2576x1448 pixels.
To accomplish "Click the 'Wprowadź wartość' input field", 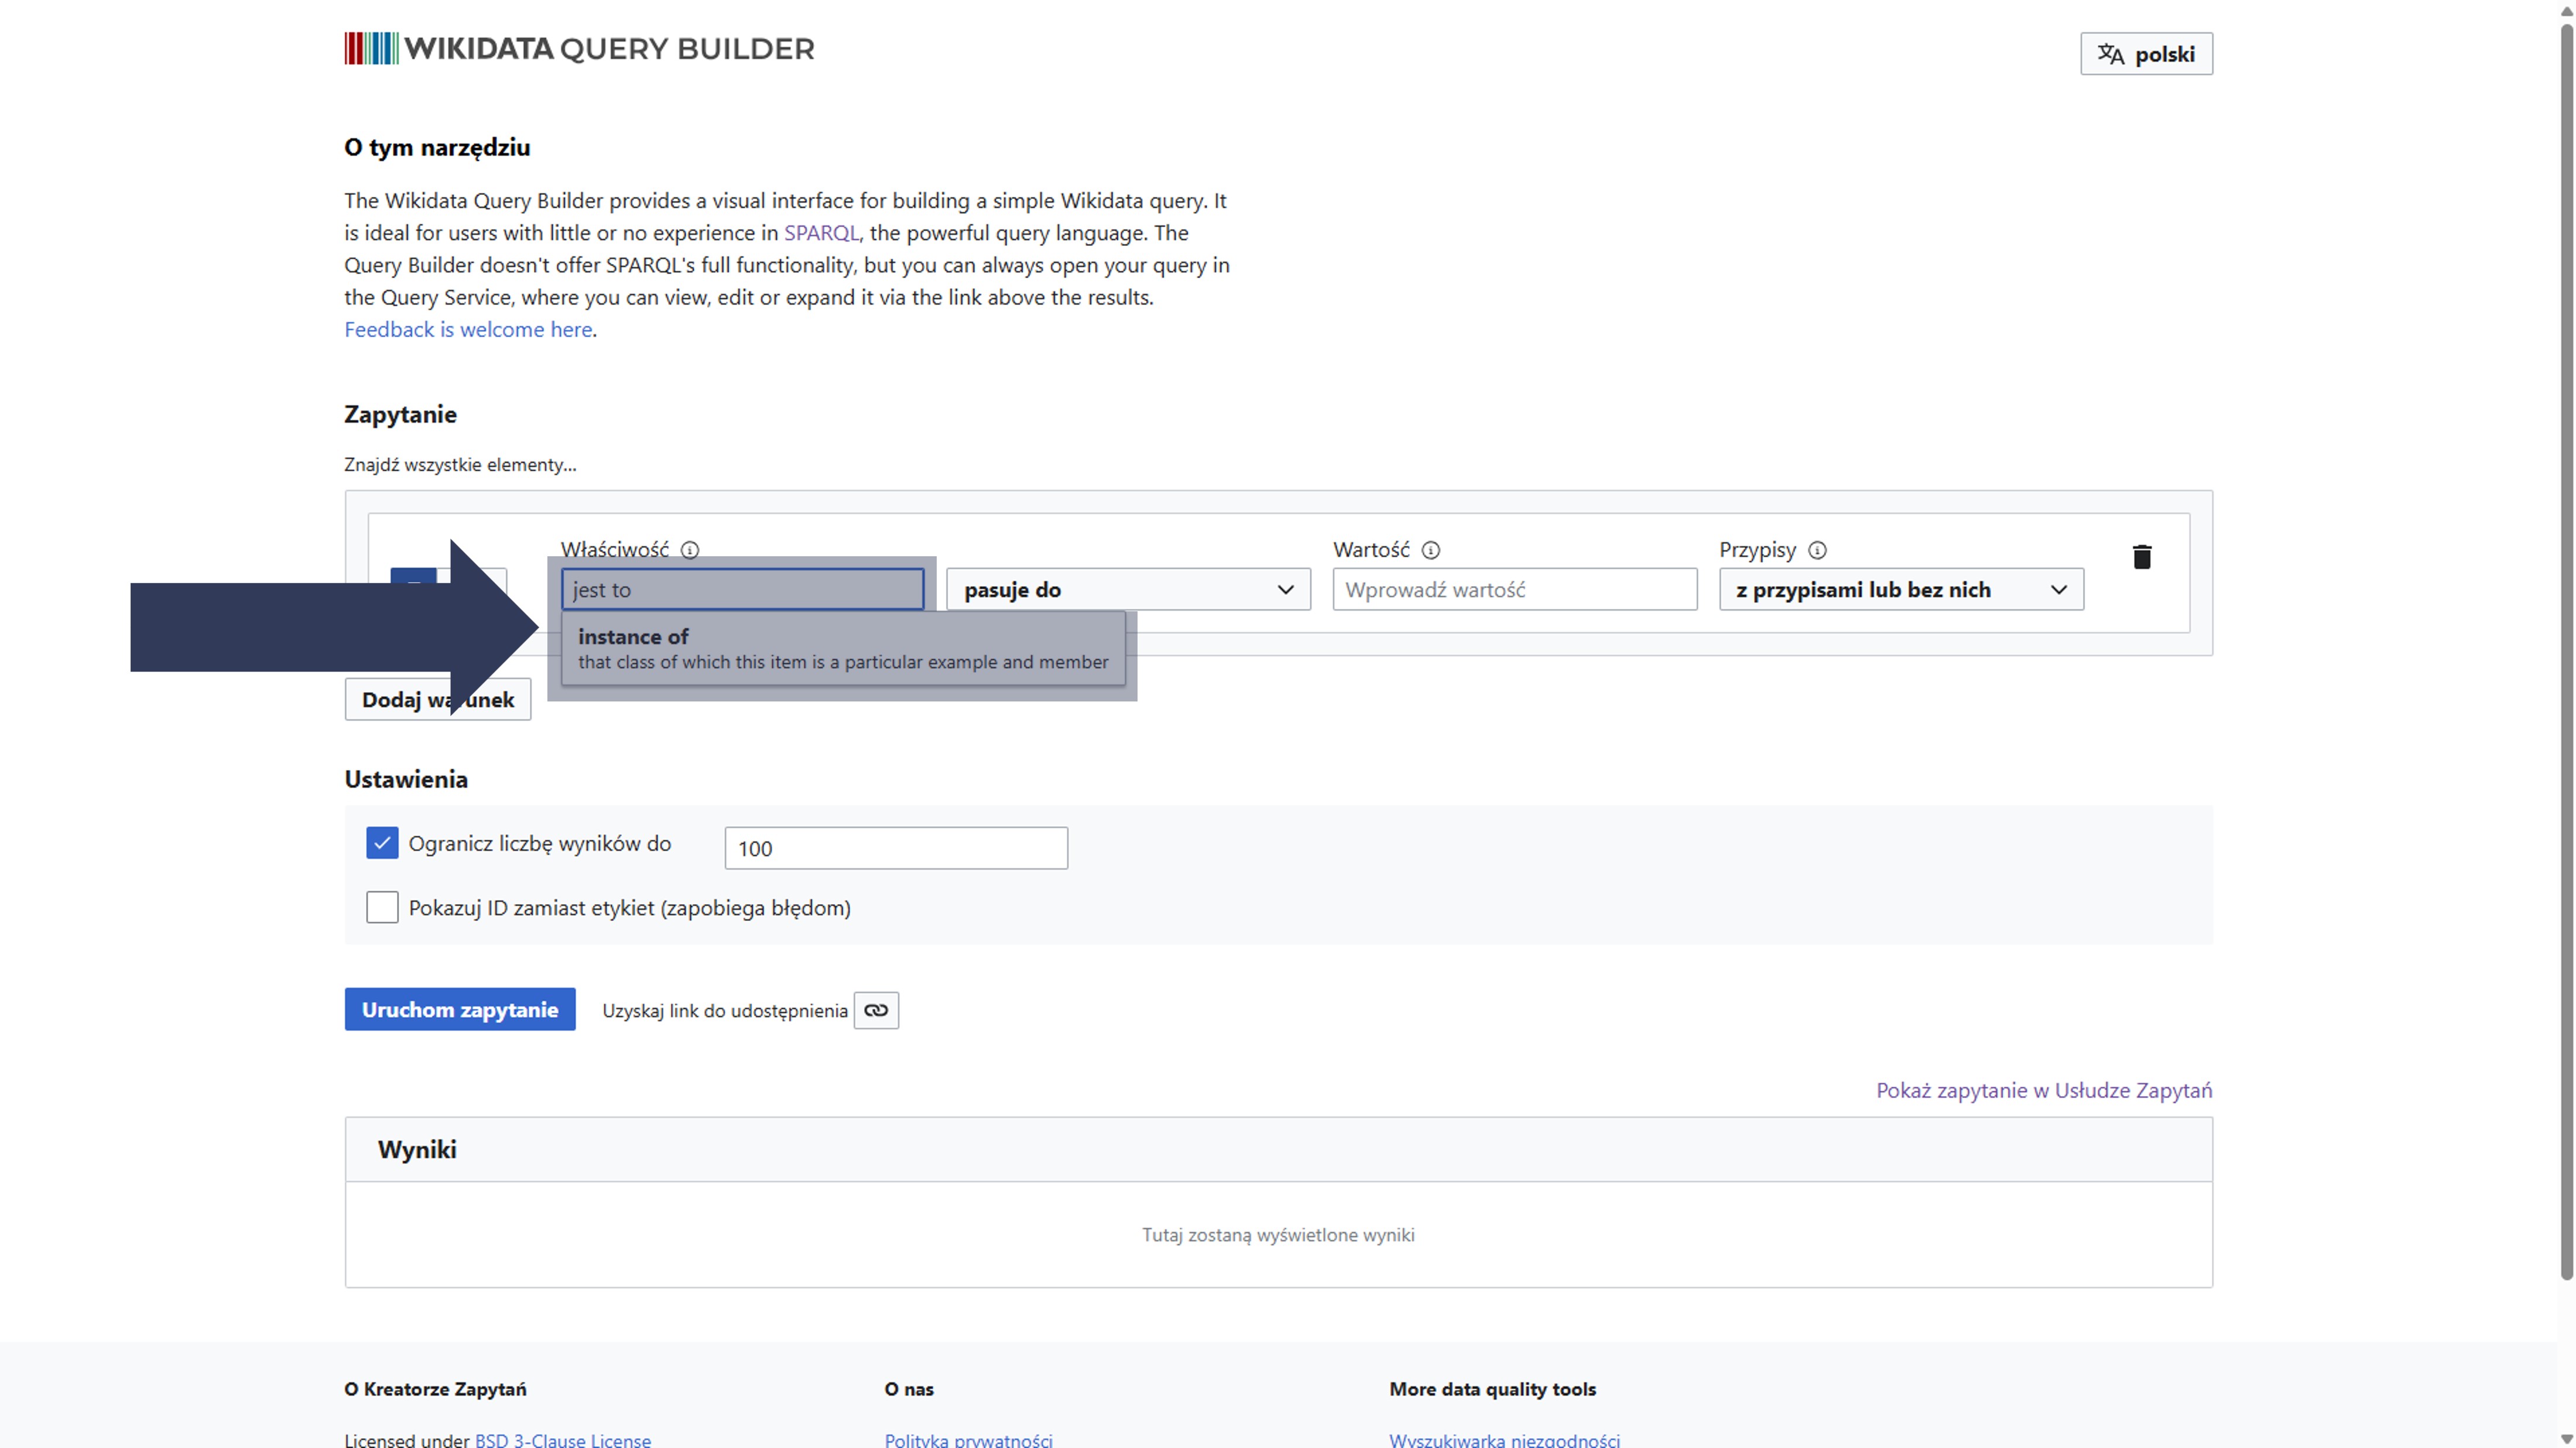I will [x=1514, y=590].
